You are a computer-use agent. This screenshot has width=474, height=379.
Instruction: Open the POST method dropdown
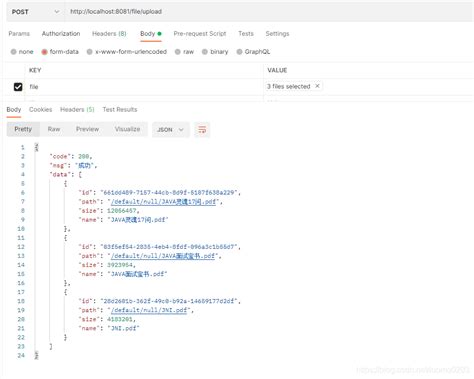(x=35, y=12)
